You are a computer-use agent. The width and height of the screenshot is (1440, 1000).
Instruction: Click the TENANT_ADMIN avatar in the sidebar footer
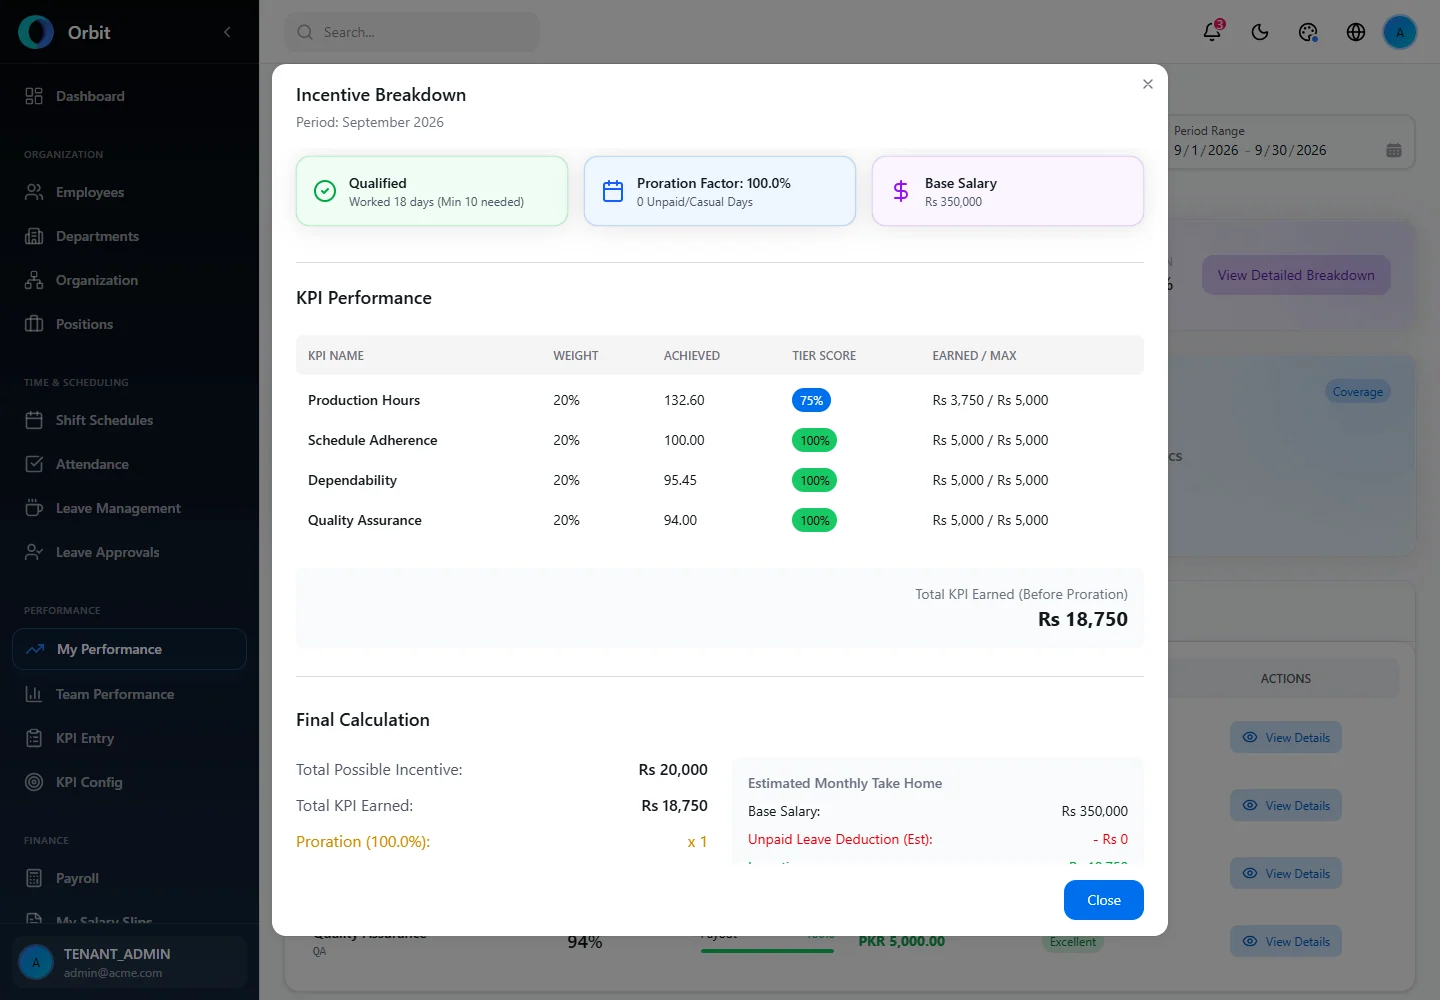[36, 962]
